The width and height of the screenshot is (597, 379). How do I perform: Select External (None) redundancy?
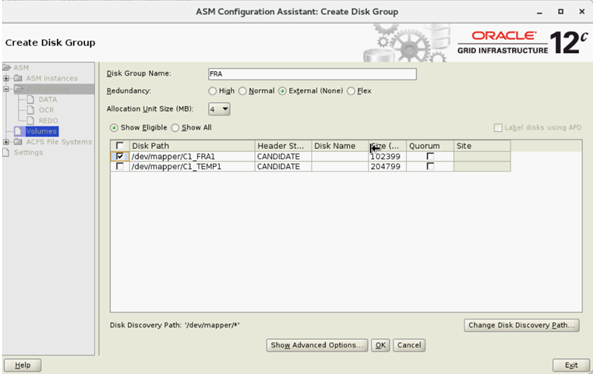pos(283,91)
